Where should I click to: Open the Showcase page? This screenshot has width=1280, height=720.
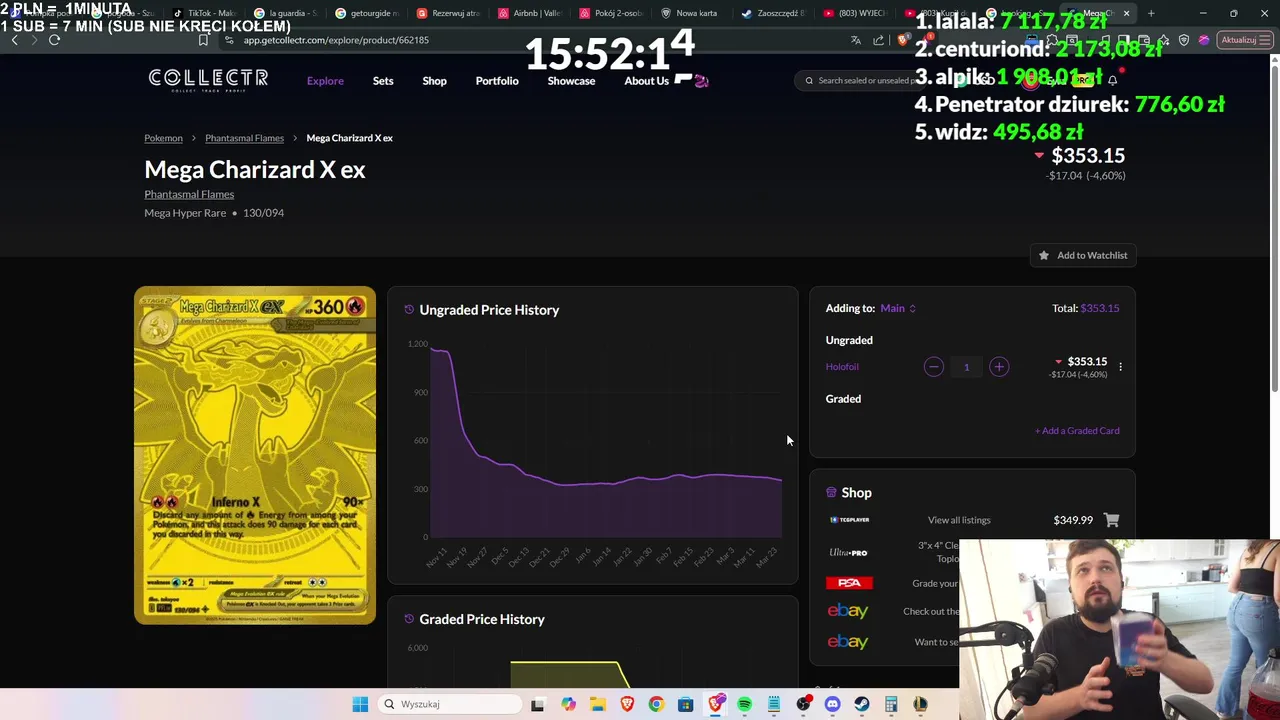(x=571, y=81)
